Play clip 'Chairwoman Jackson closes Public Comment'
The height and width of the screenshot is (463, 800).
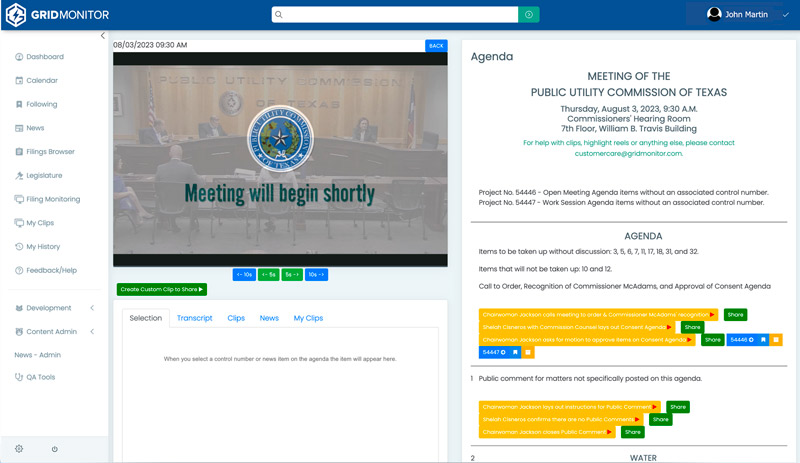pyautogui.click(x=547, y=432)
